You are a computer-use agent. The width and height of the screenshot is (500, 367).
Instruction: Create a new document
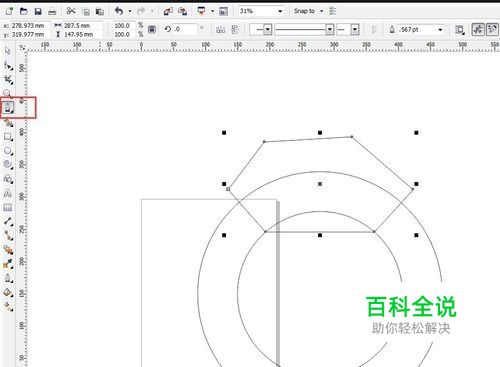(9, 11)
